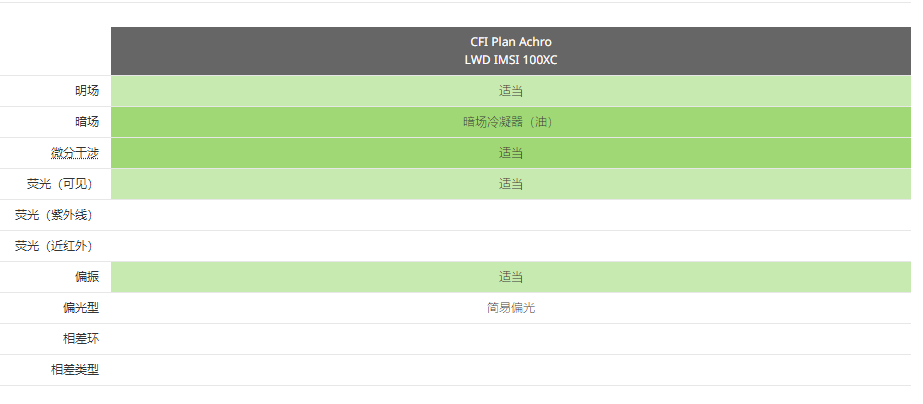
Task: Click the 适当 cell in 微分干涉 row
Action: point(511,153)
